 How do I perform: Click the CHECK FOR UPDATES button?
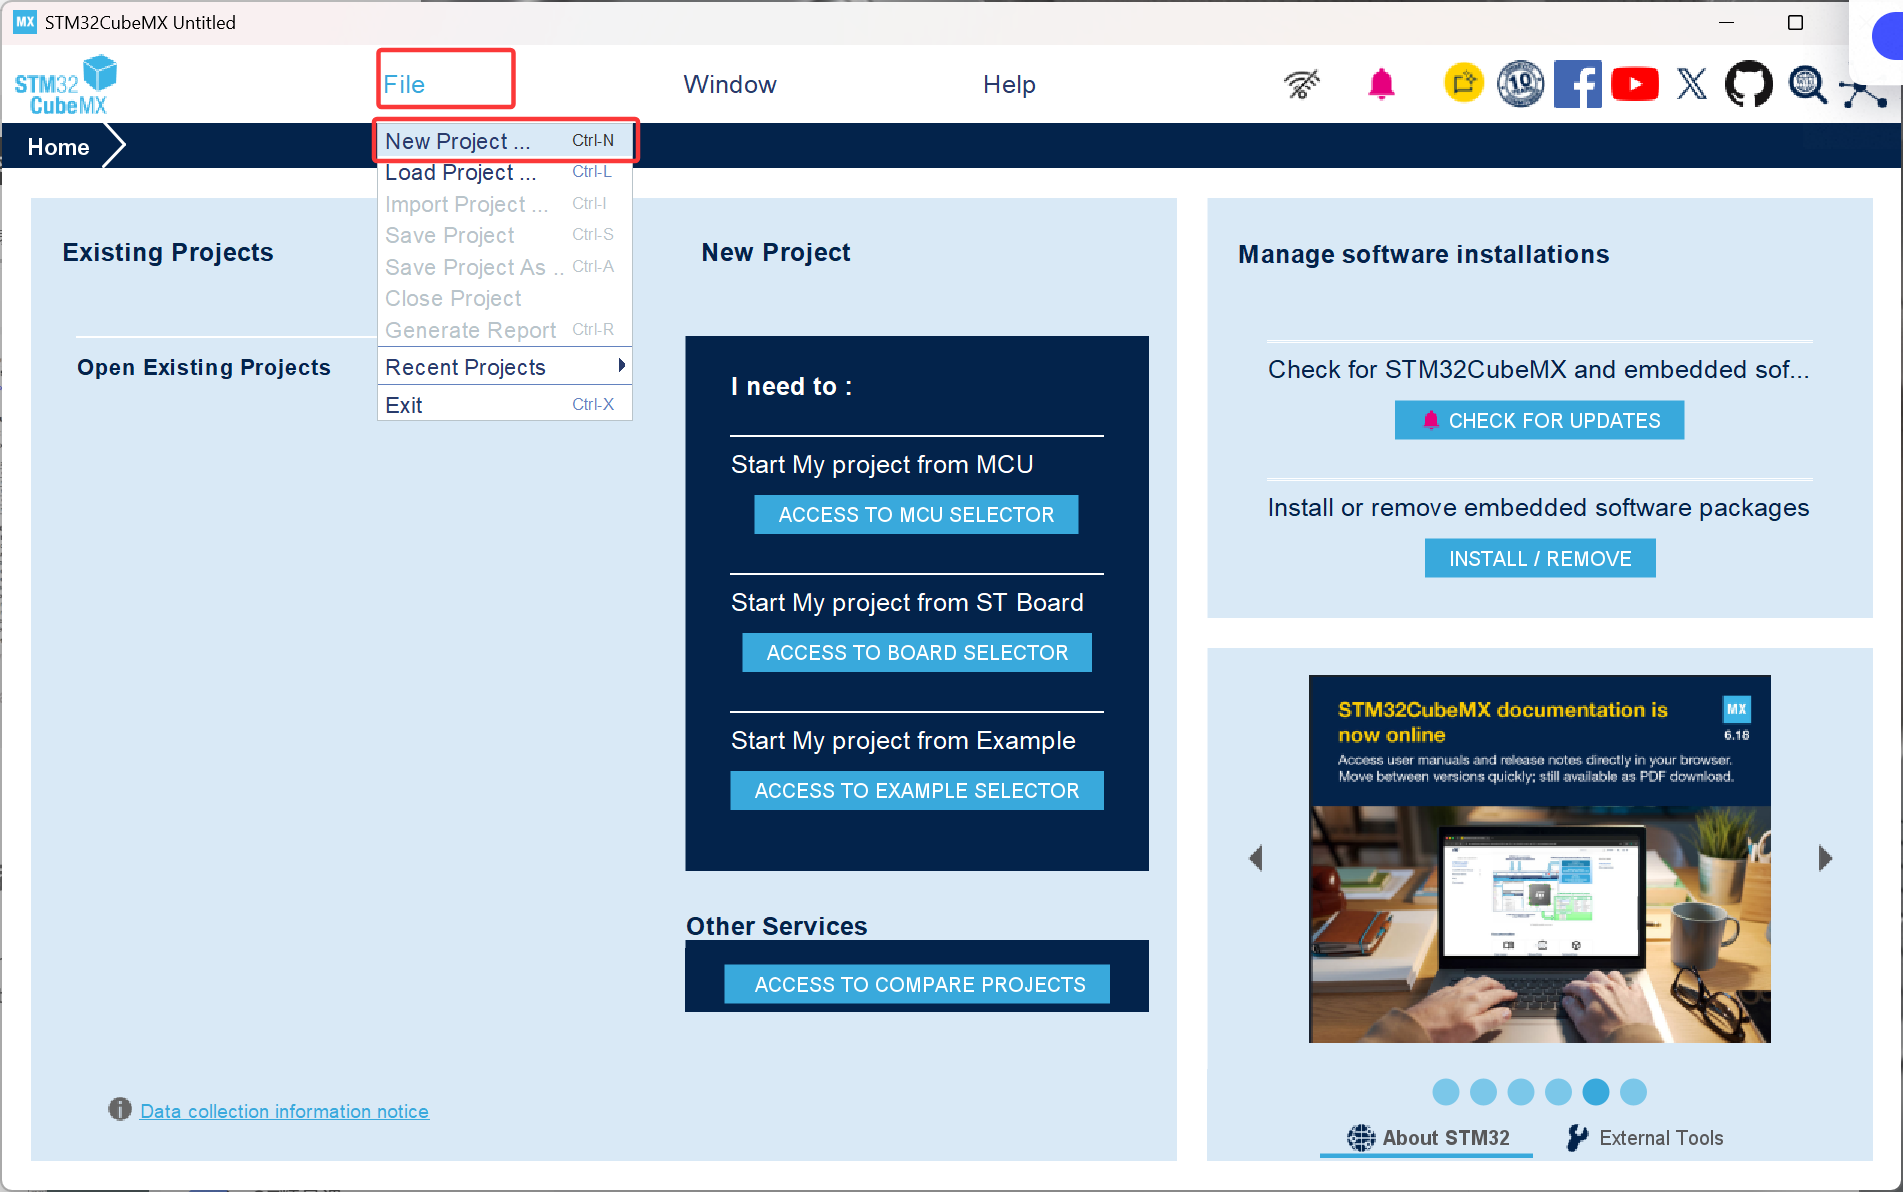[1539, 421]
